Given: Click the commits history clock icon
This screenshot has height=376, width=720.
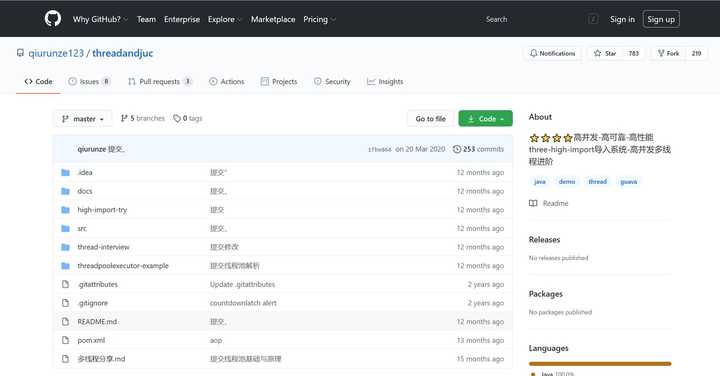Looking at the screenshot, I should [x=457, y=149].
